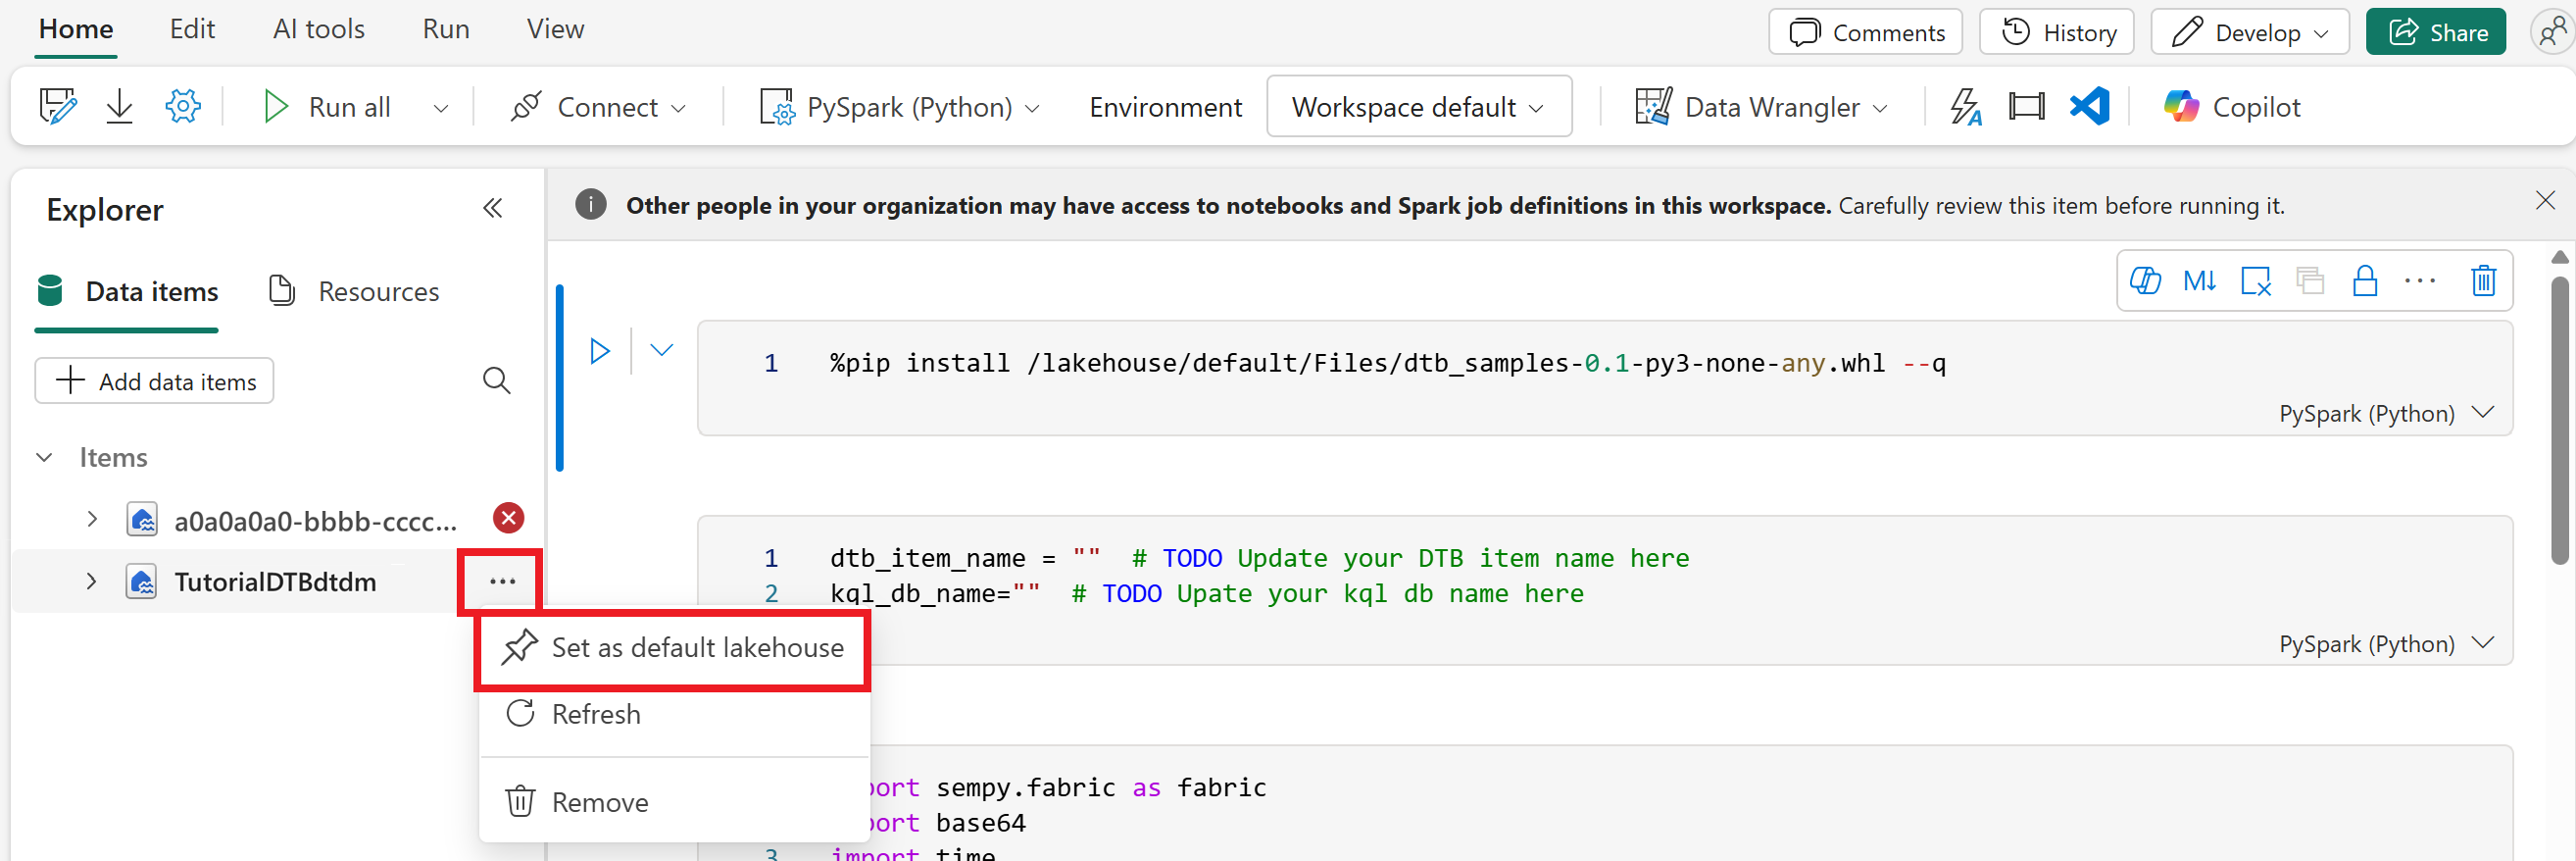The height and width of the screenshot is (861, 2576).
Task: Select the a0a0a0a0-bbbb-cccc lakehouse item
Action: point(315,521)
